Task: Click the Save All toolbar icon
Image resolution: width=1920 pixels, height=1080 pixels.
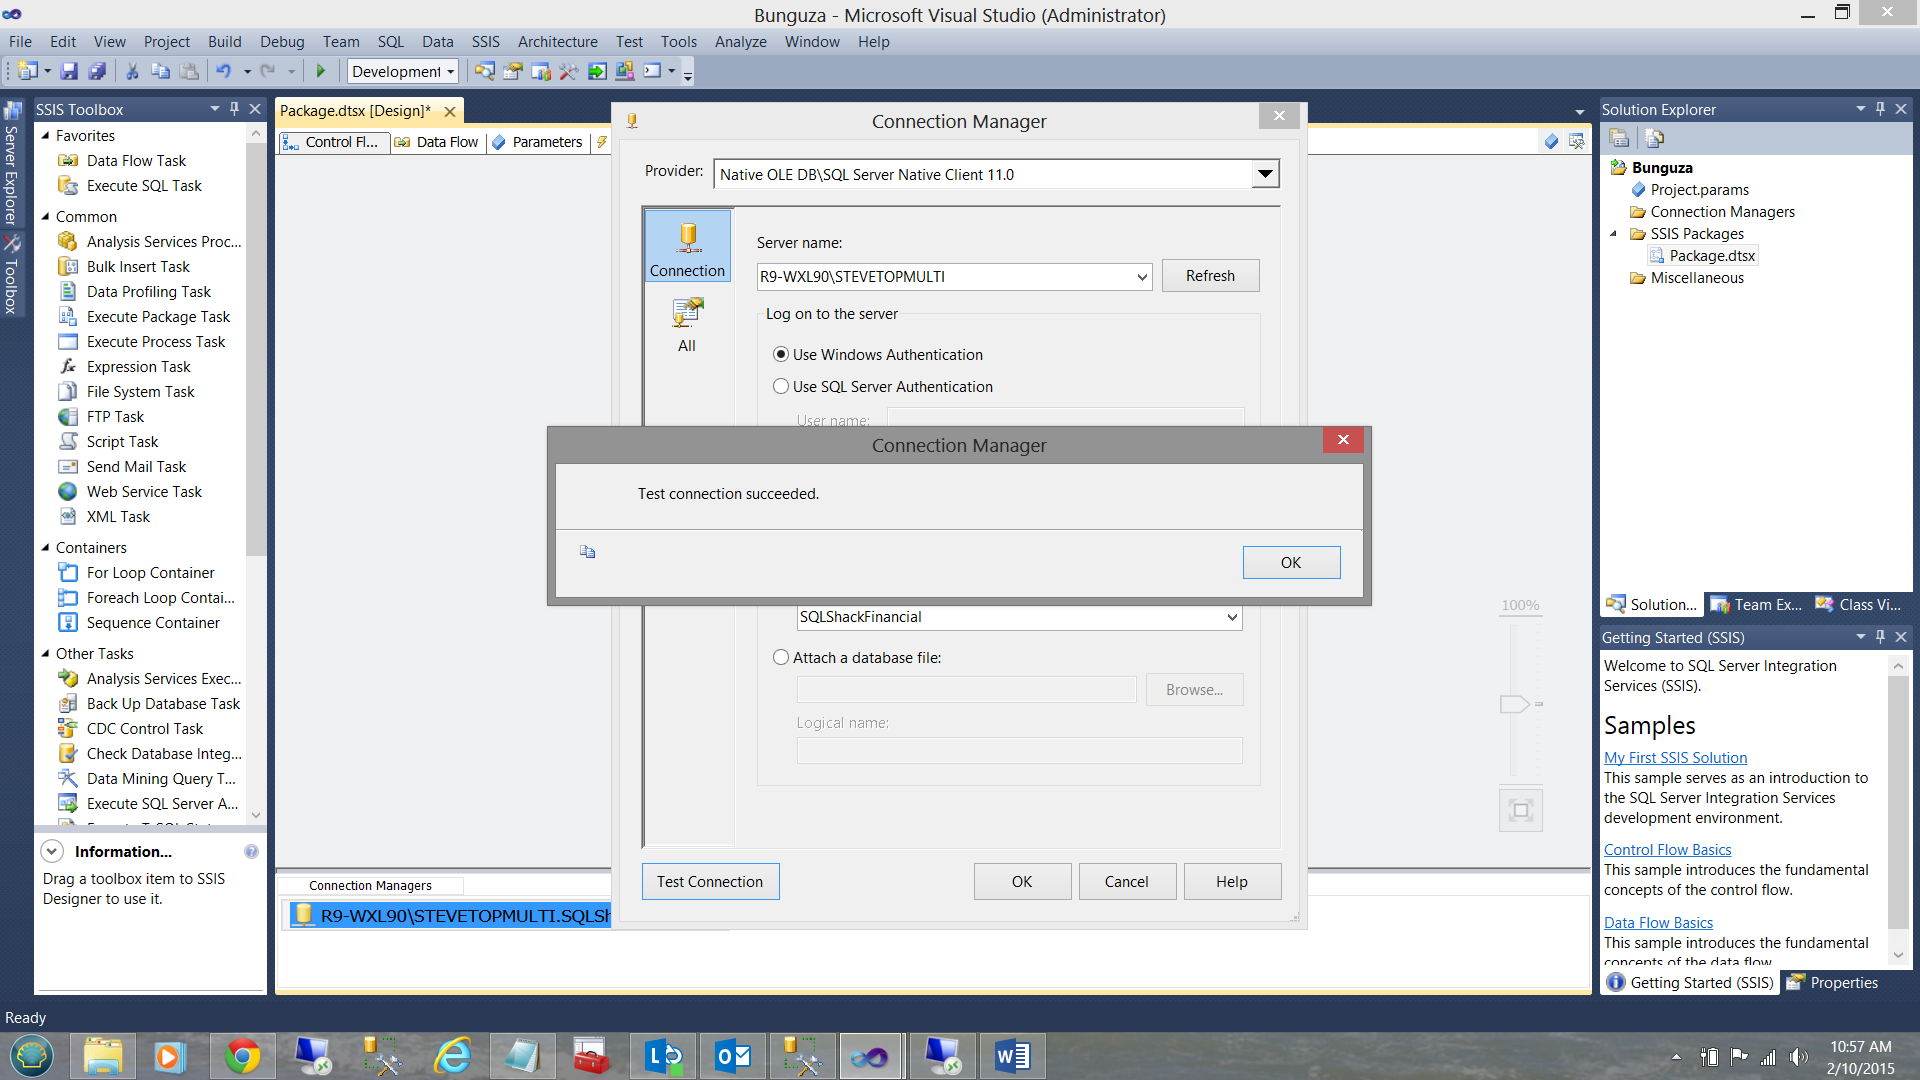Action: pyautogui.click(x=97, y=71)
